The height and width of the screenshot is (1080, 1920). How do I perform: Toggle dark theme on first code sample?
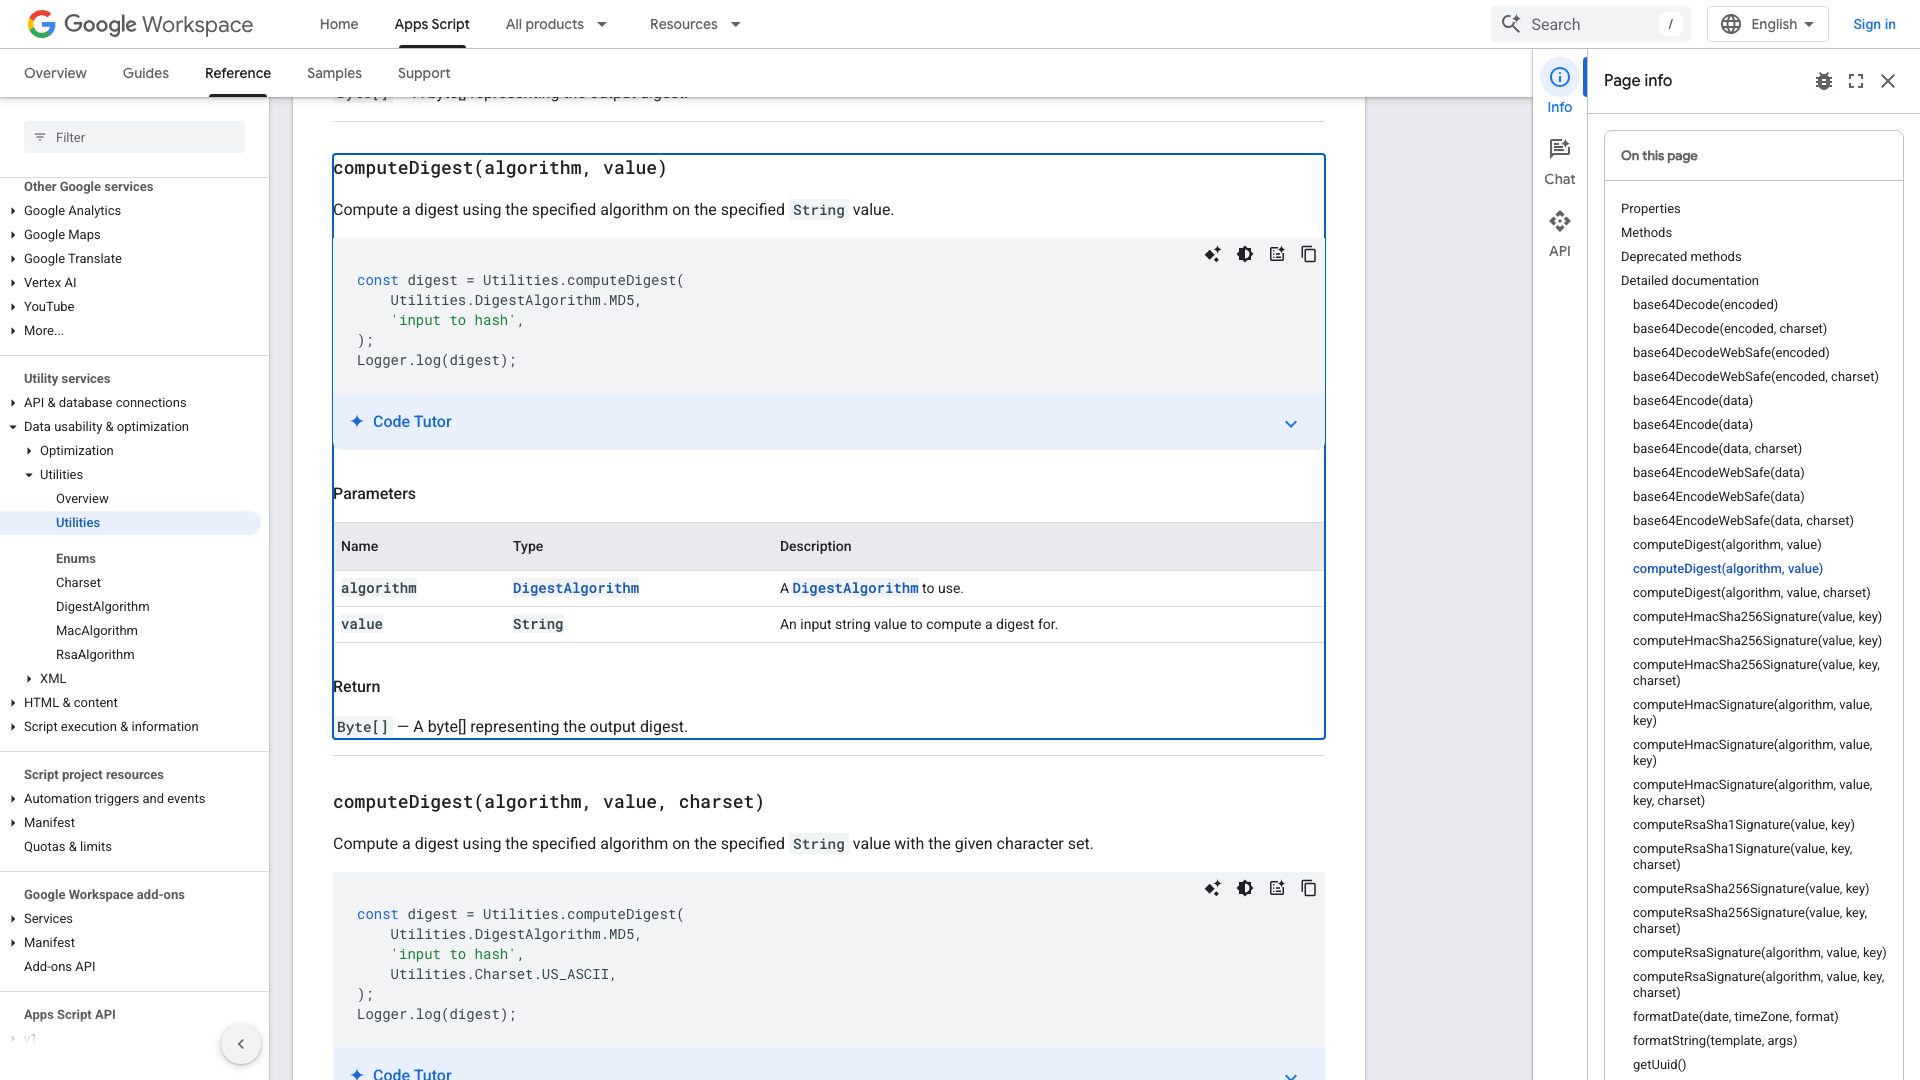pos(1245,254)
